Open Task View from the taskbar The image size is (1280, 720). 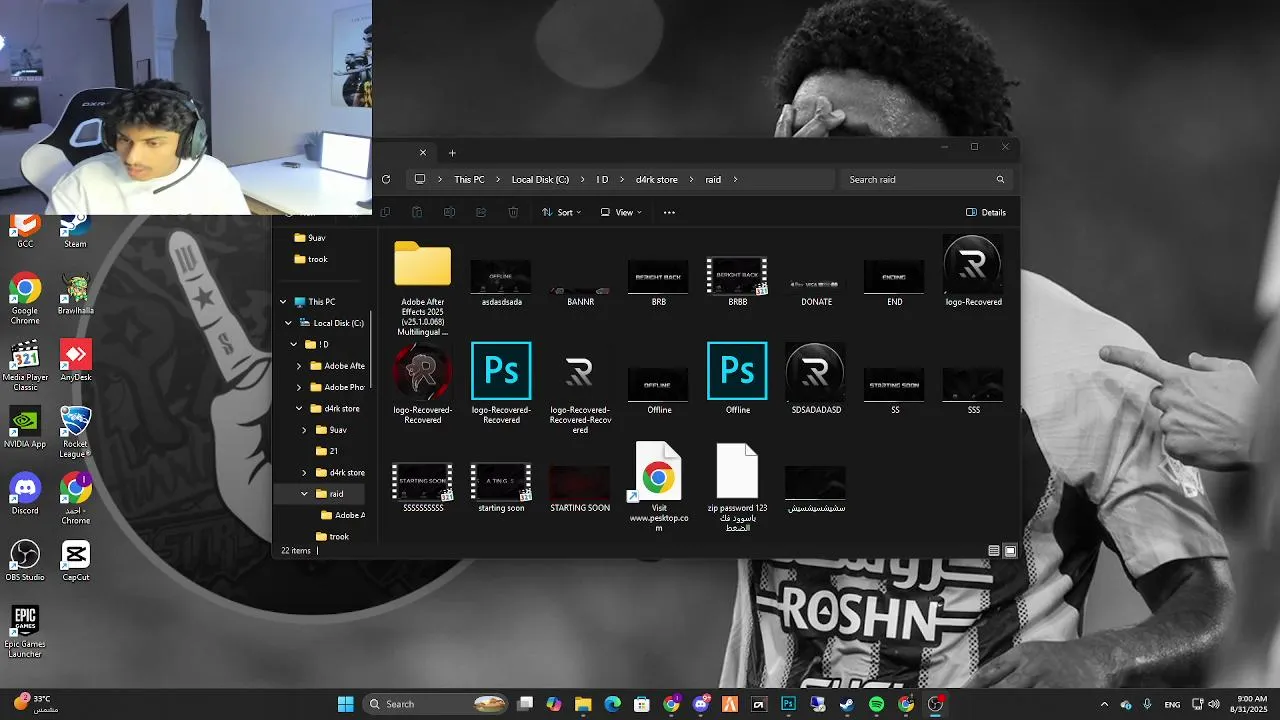point(525,704)
